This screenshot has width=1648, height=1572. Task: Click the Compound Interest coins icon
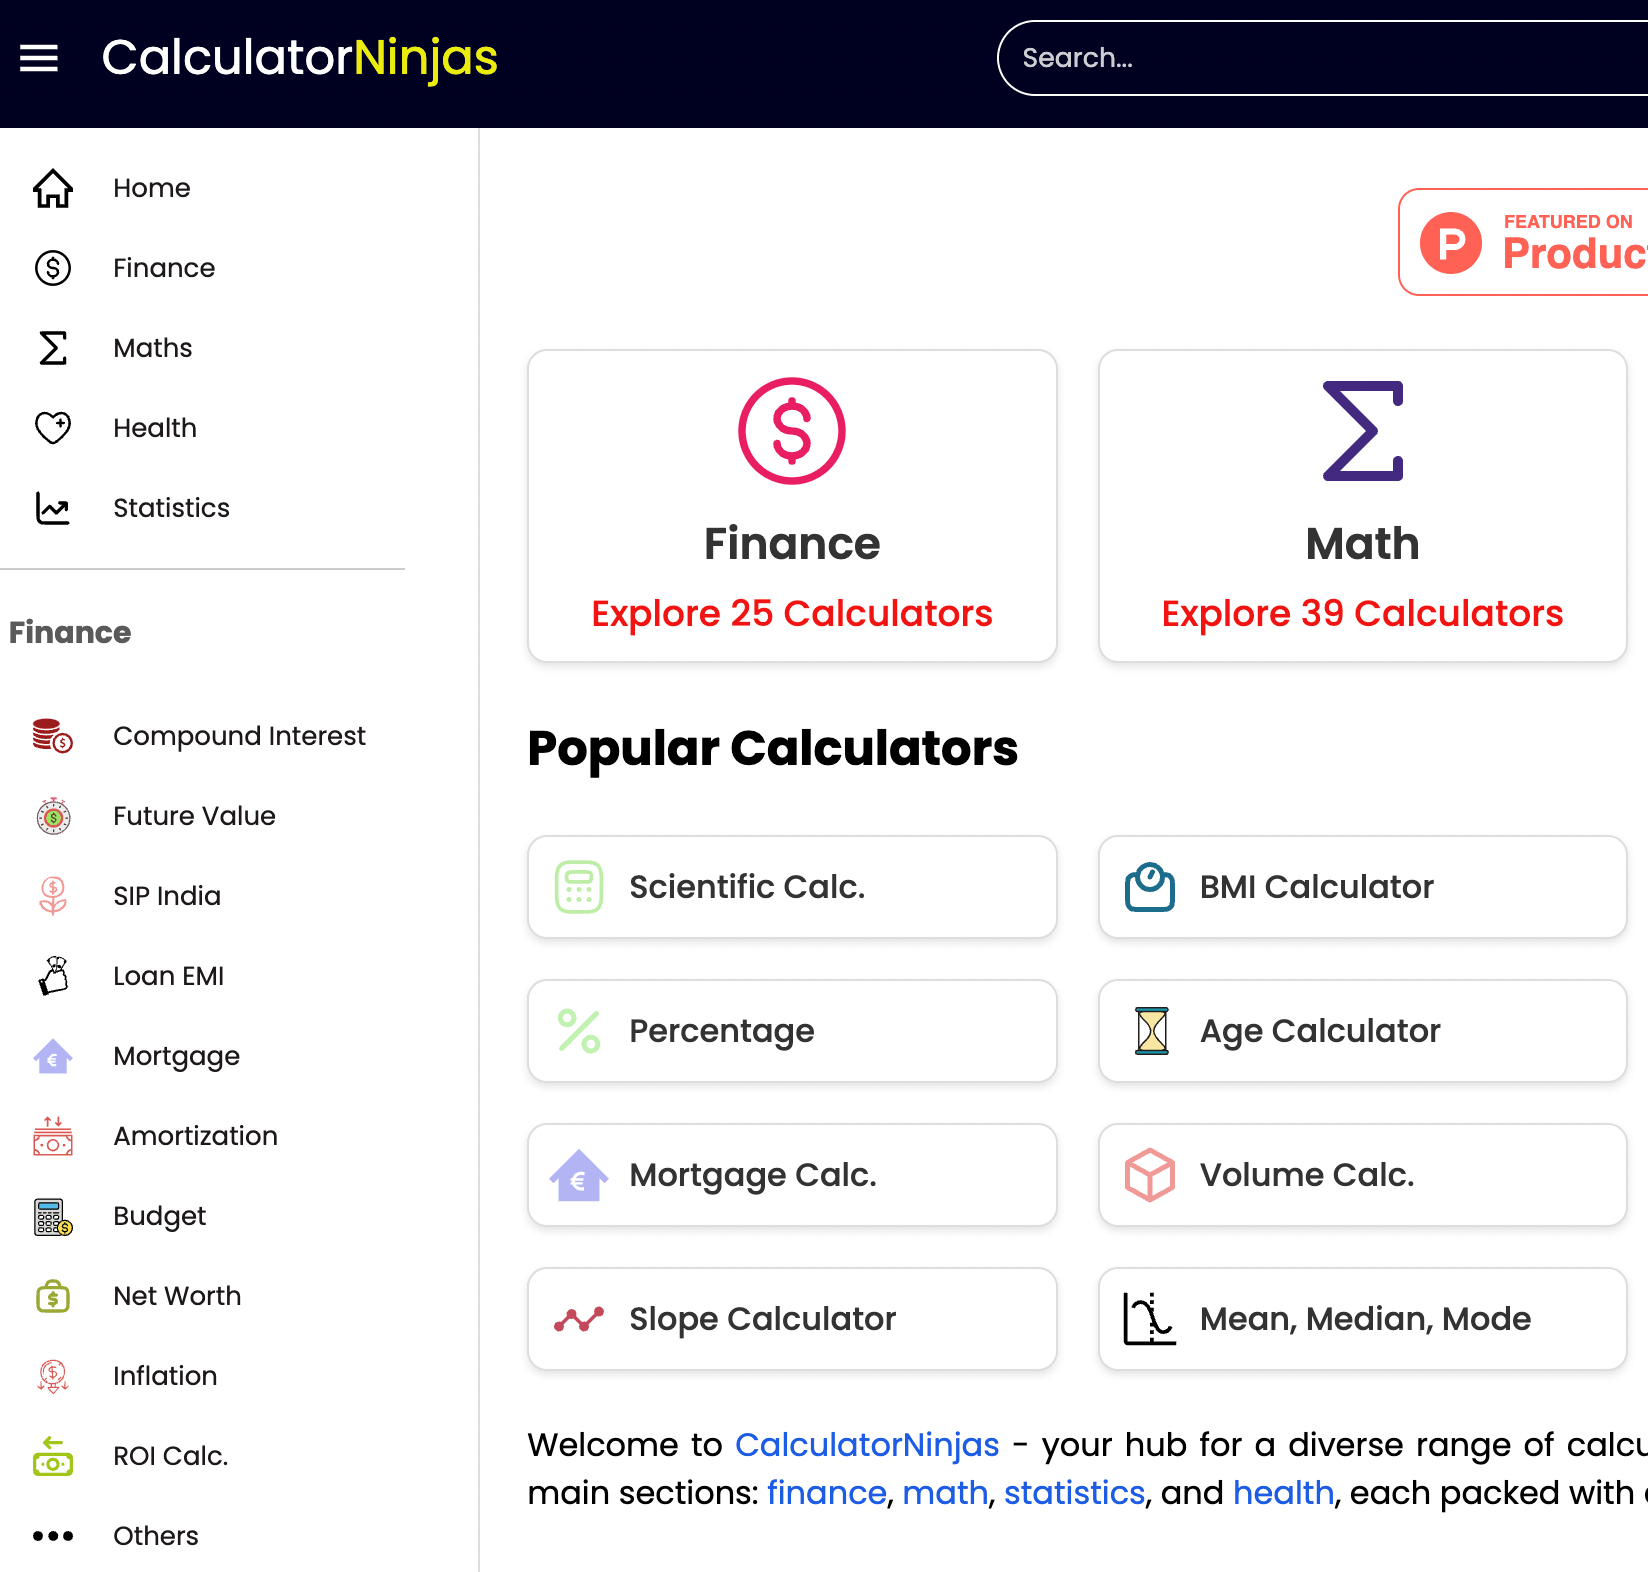[x=53, y=736]
